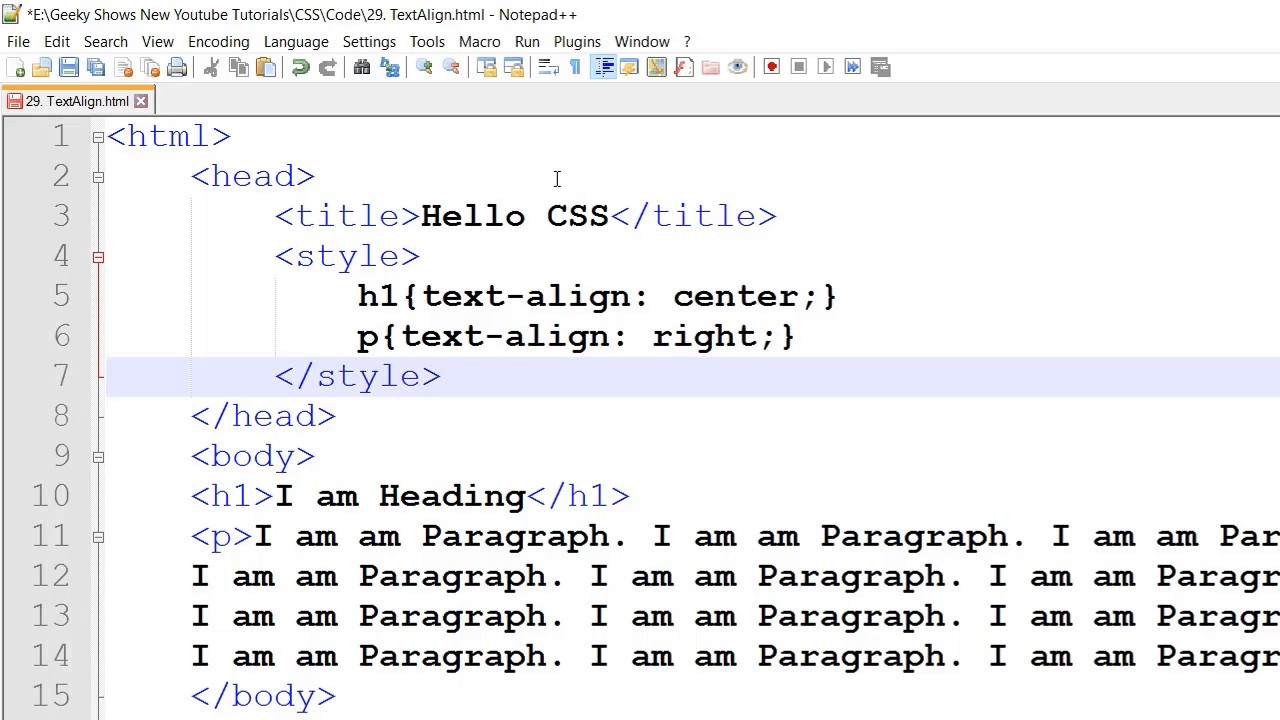Open the Plugins menu
The height and width of the screenshot is (720, 1280).
(577, 42)
